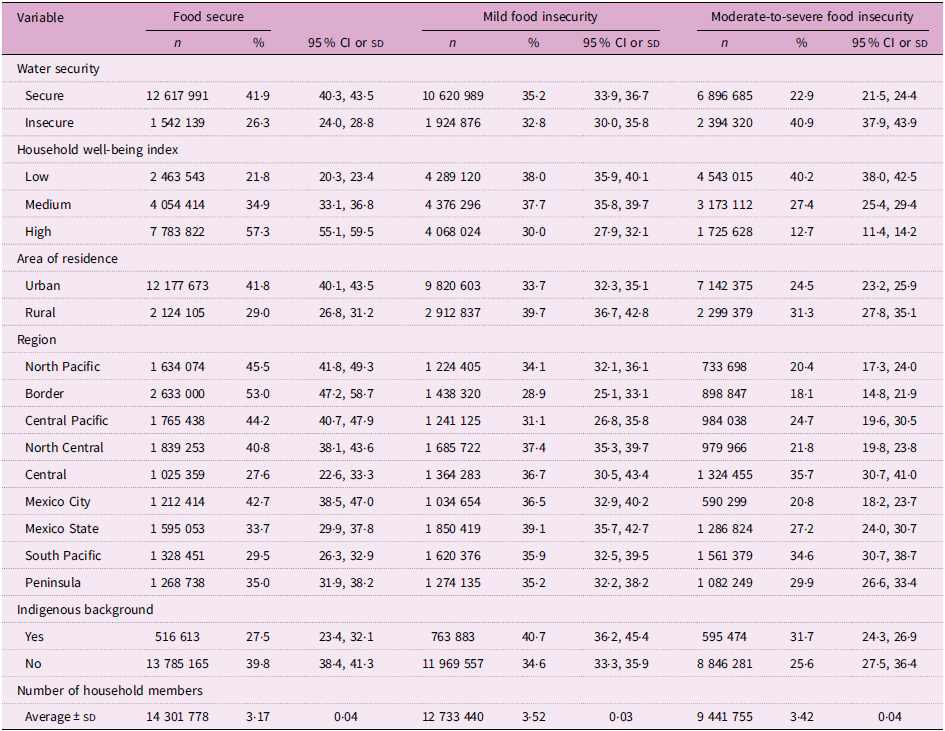Click the 'Food secure' column header

click(208, 17)
